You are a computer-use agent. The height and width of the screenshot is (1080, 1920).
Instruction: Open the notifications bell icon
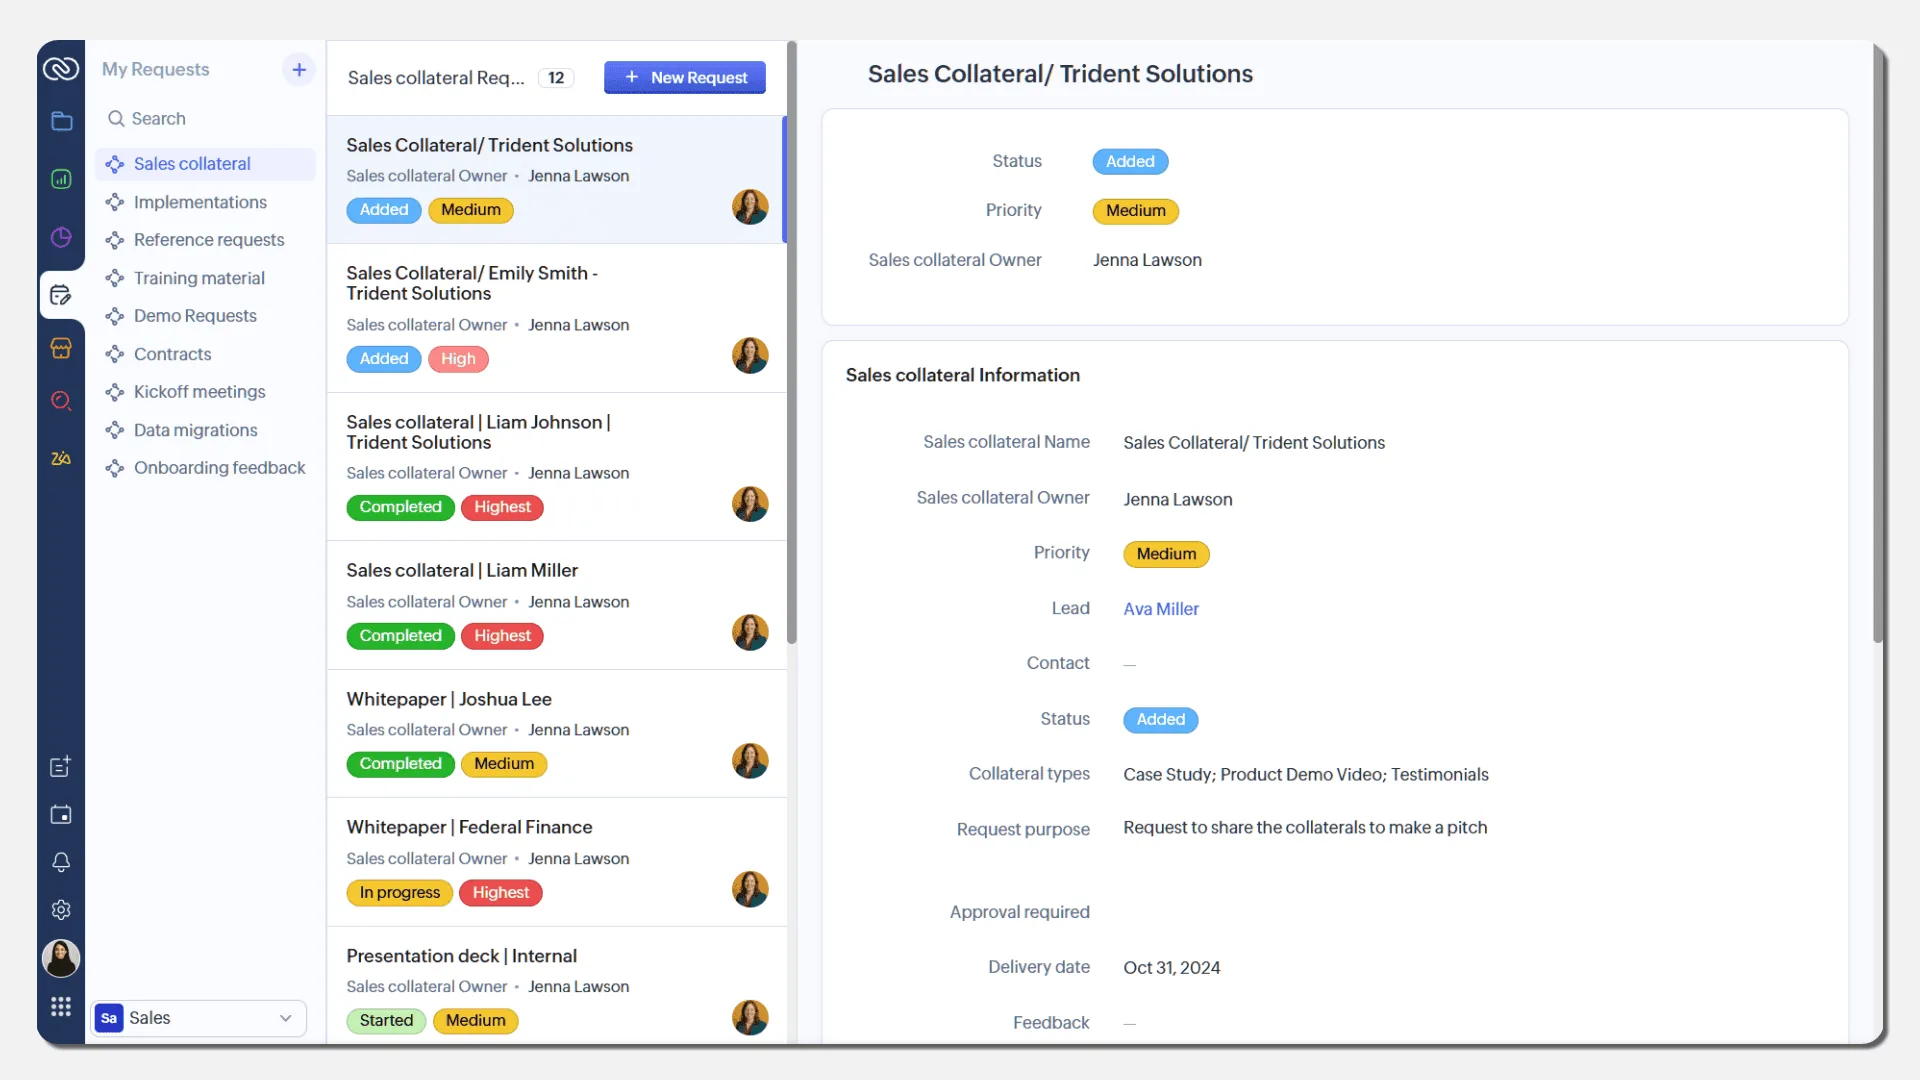point(61,862)
